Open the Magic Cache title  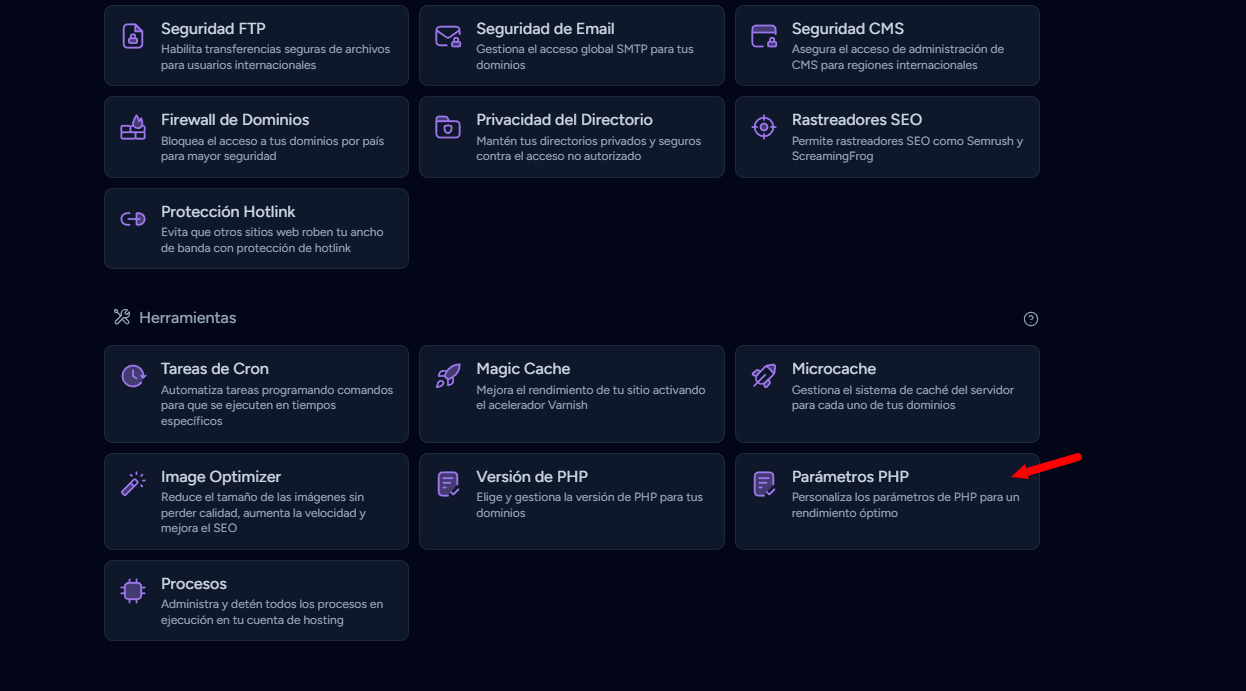click(523, 369)
